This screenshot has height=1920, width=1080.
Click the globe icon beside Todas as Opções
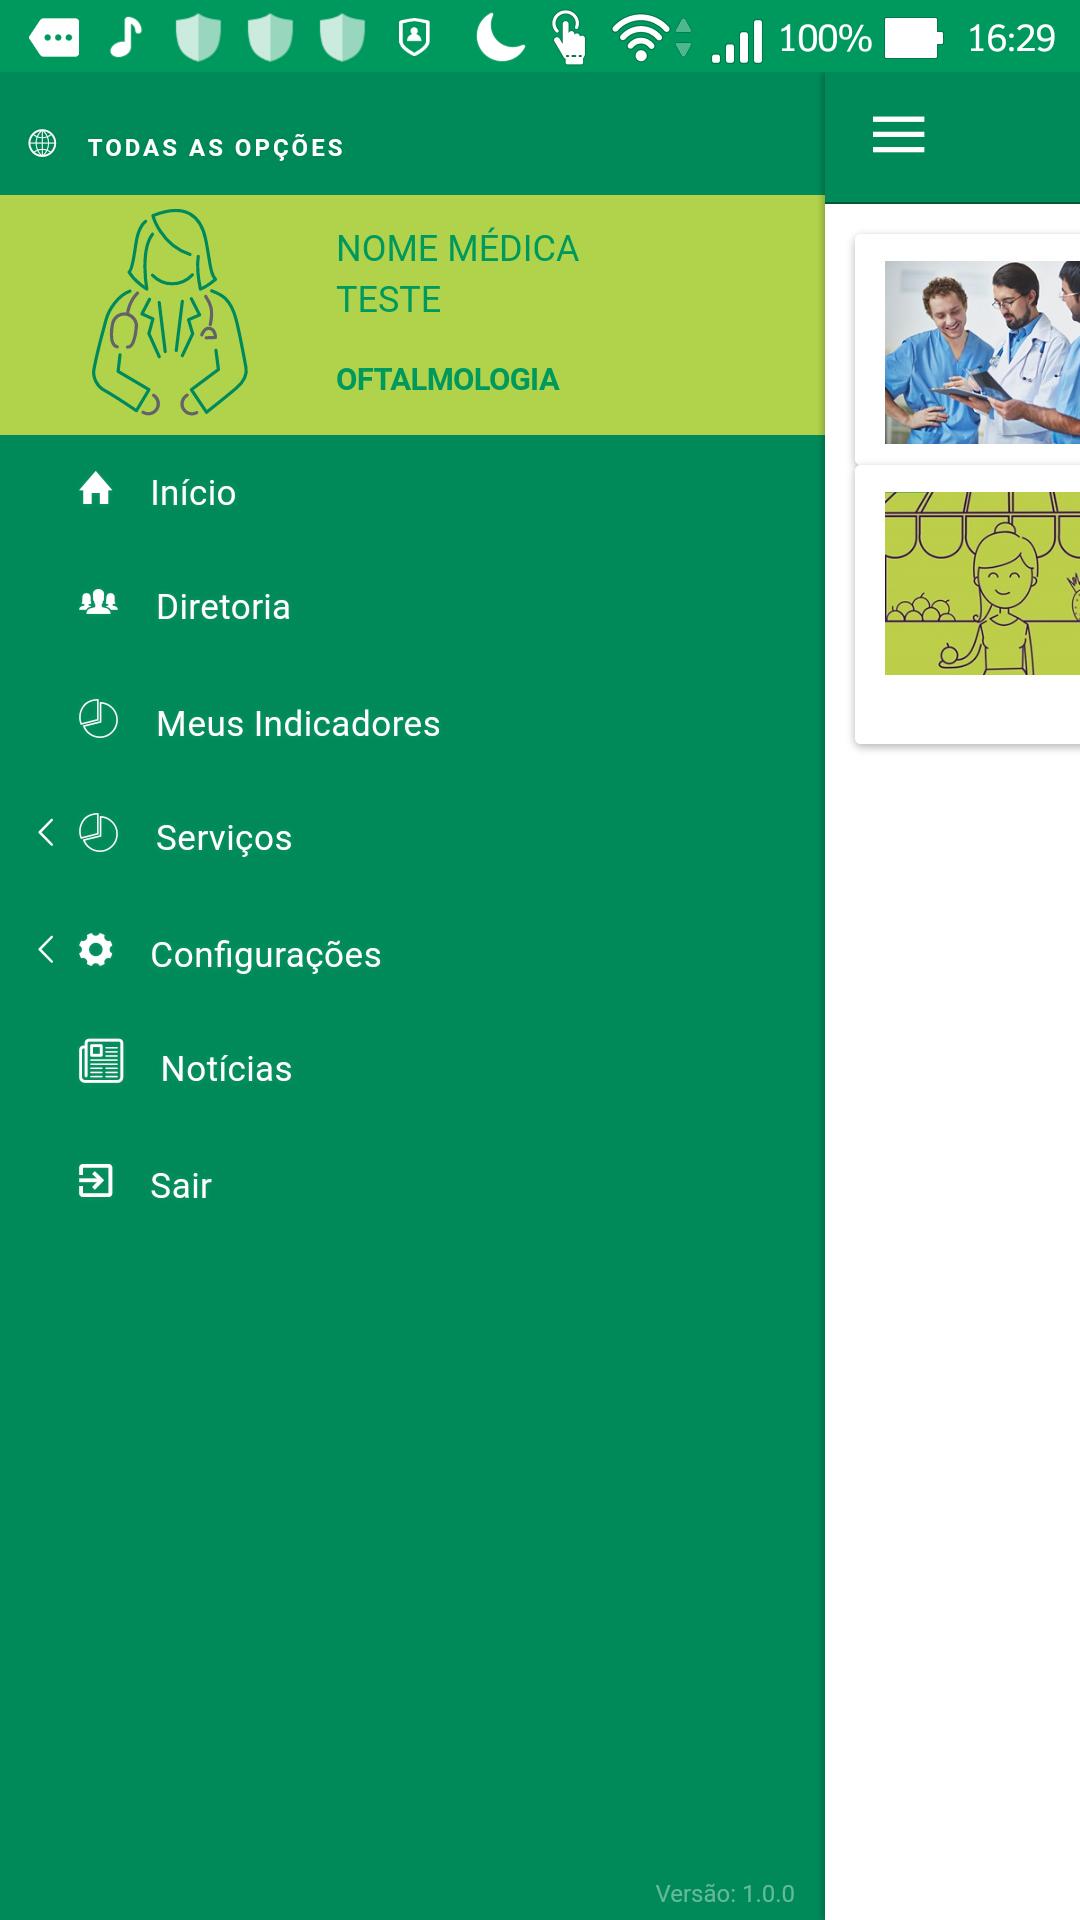tap(42, 144)
